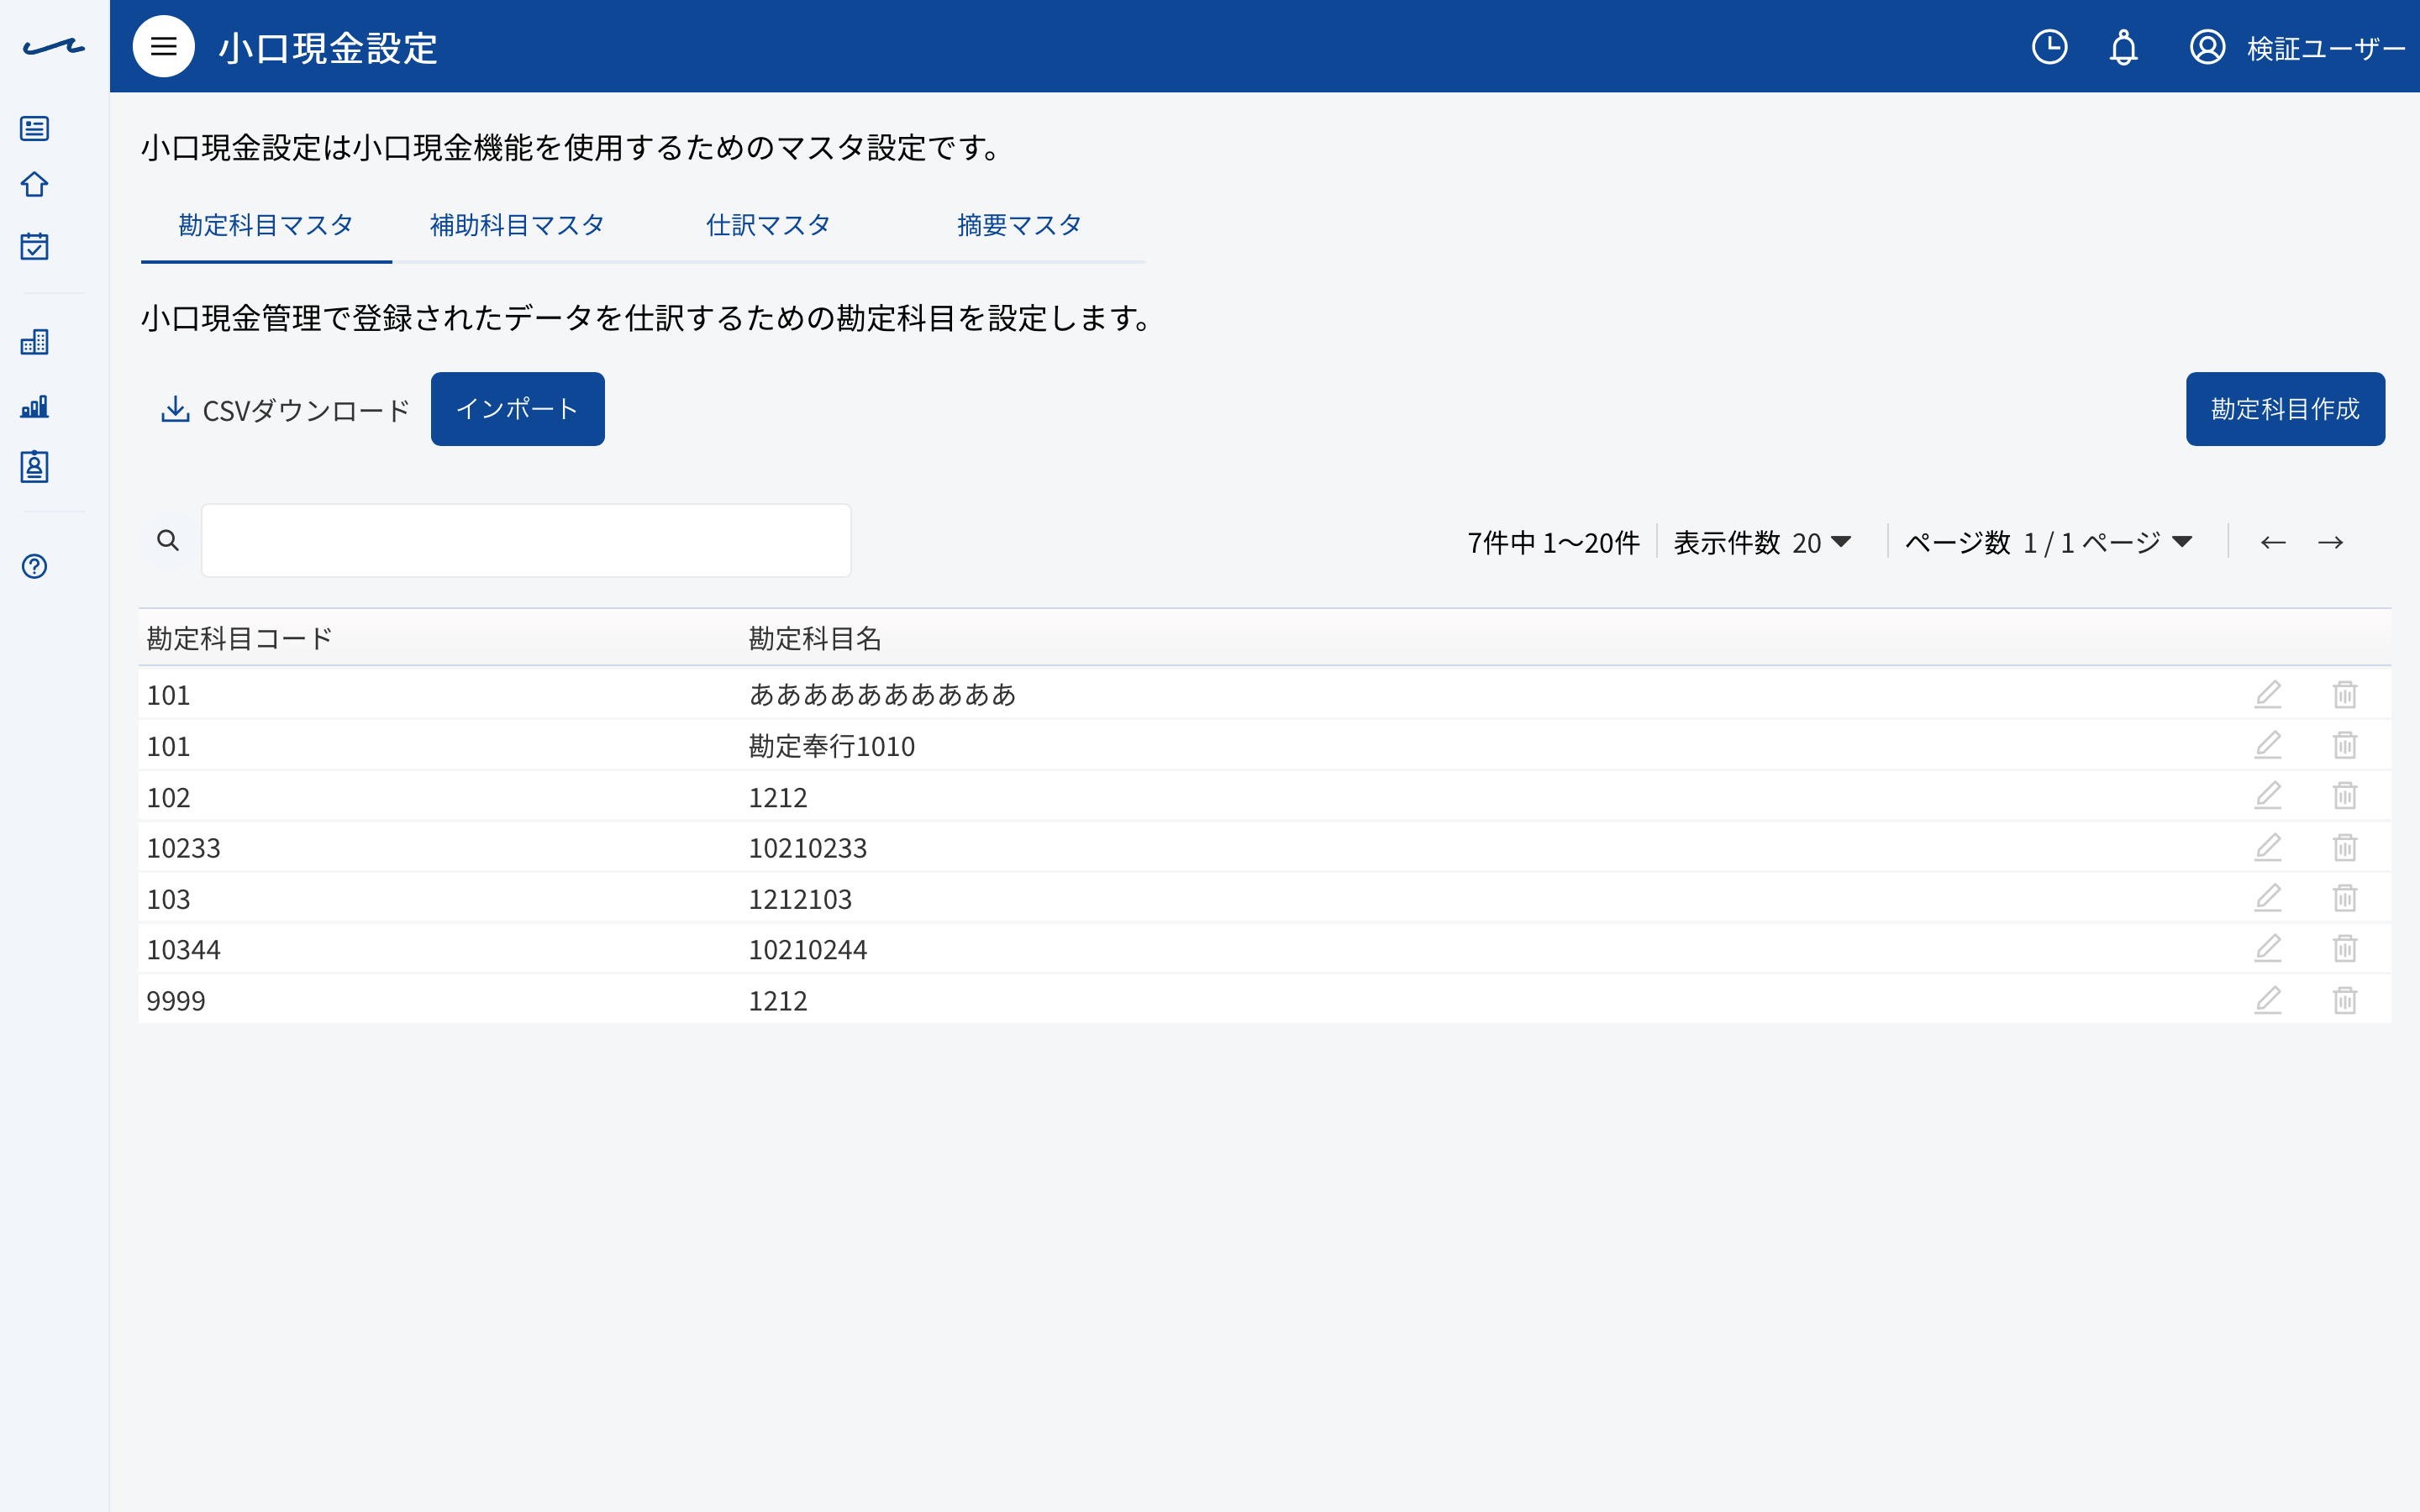Edit row with code 9999
2420x1512 pixels.
point(2268,1000)
